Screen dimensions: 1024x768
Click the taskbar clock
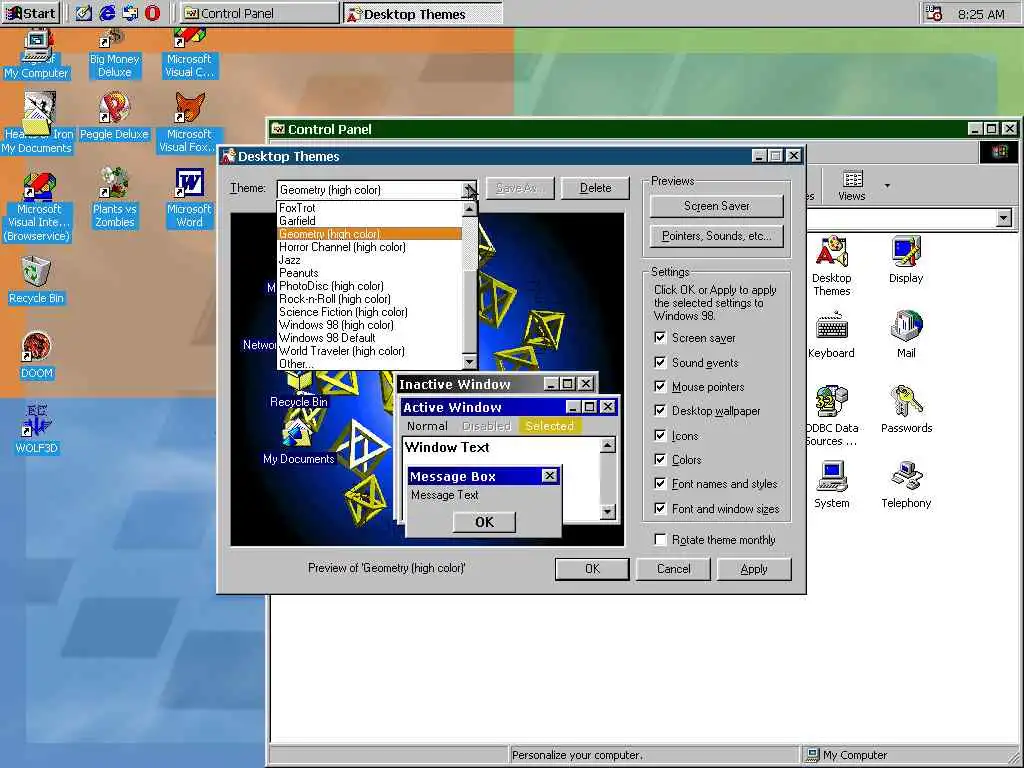tap(981, 14)
